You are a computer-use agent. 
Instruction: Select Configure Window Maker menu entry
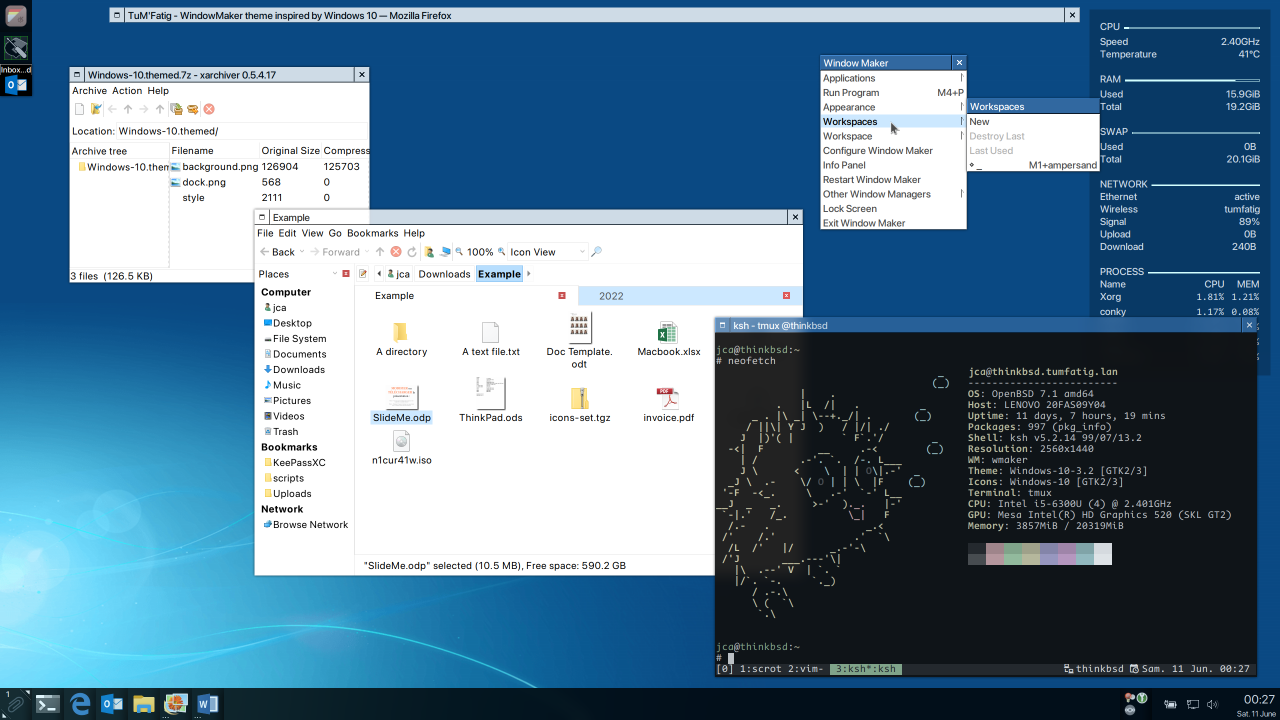tap(877, 151)
